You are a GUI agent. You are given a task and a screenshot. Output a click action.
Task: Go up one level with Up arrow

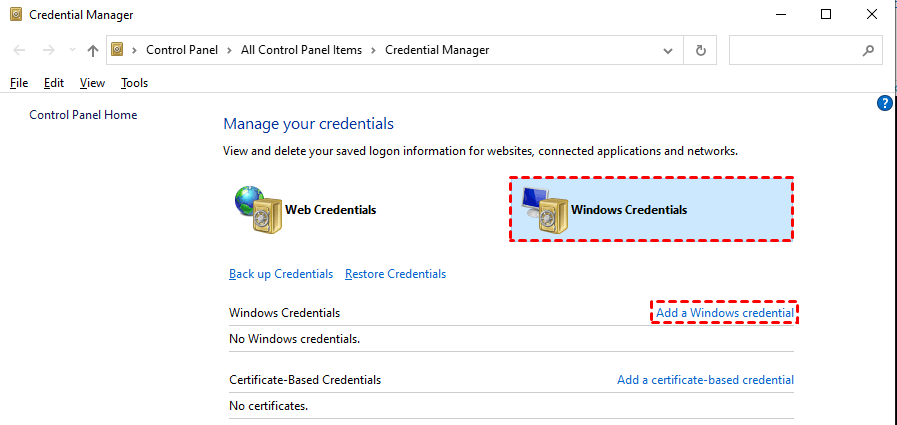(93, 50)
